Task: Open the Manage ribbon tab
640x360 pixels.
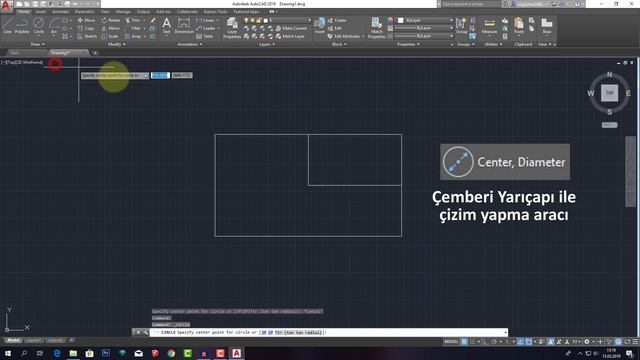Action: pyautogui.click(x=123, y=11)
